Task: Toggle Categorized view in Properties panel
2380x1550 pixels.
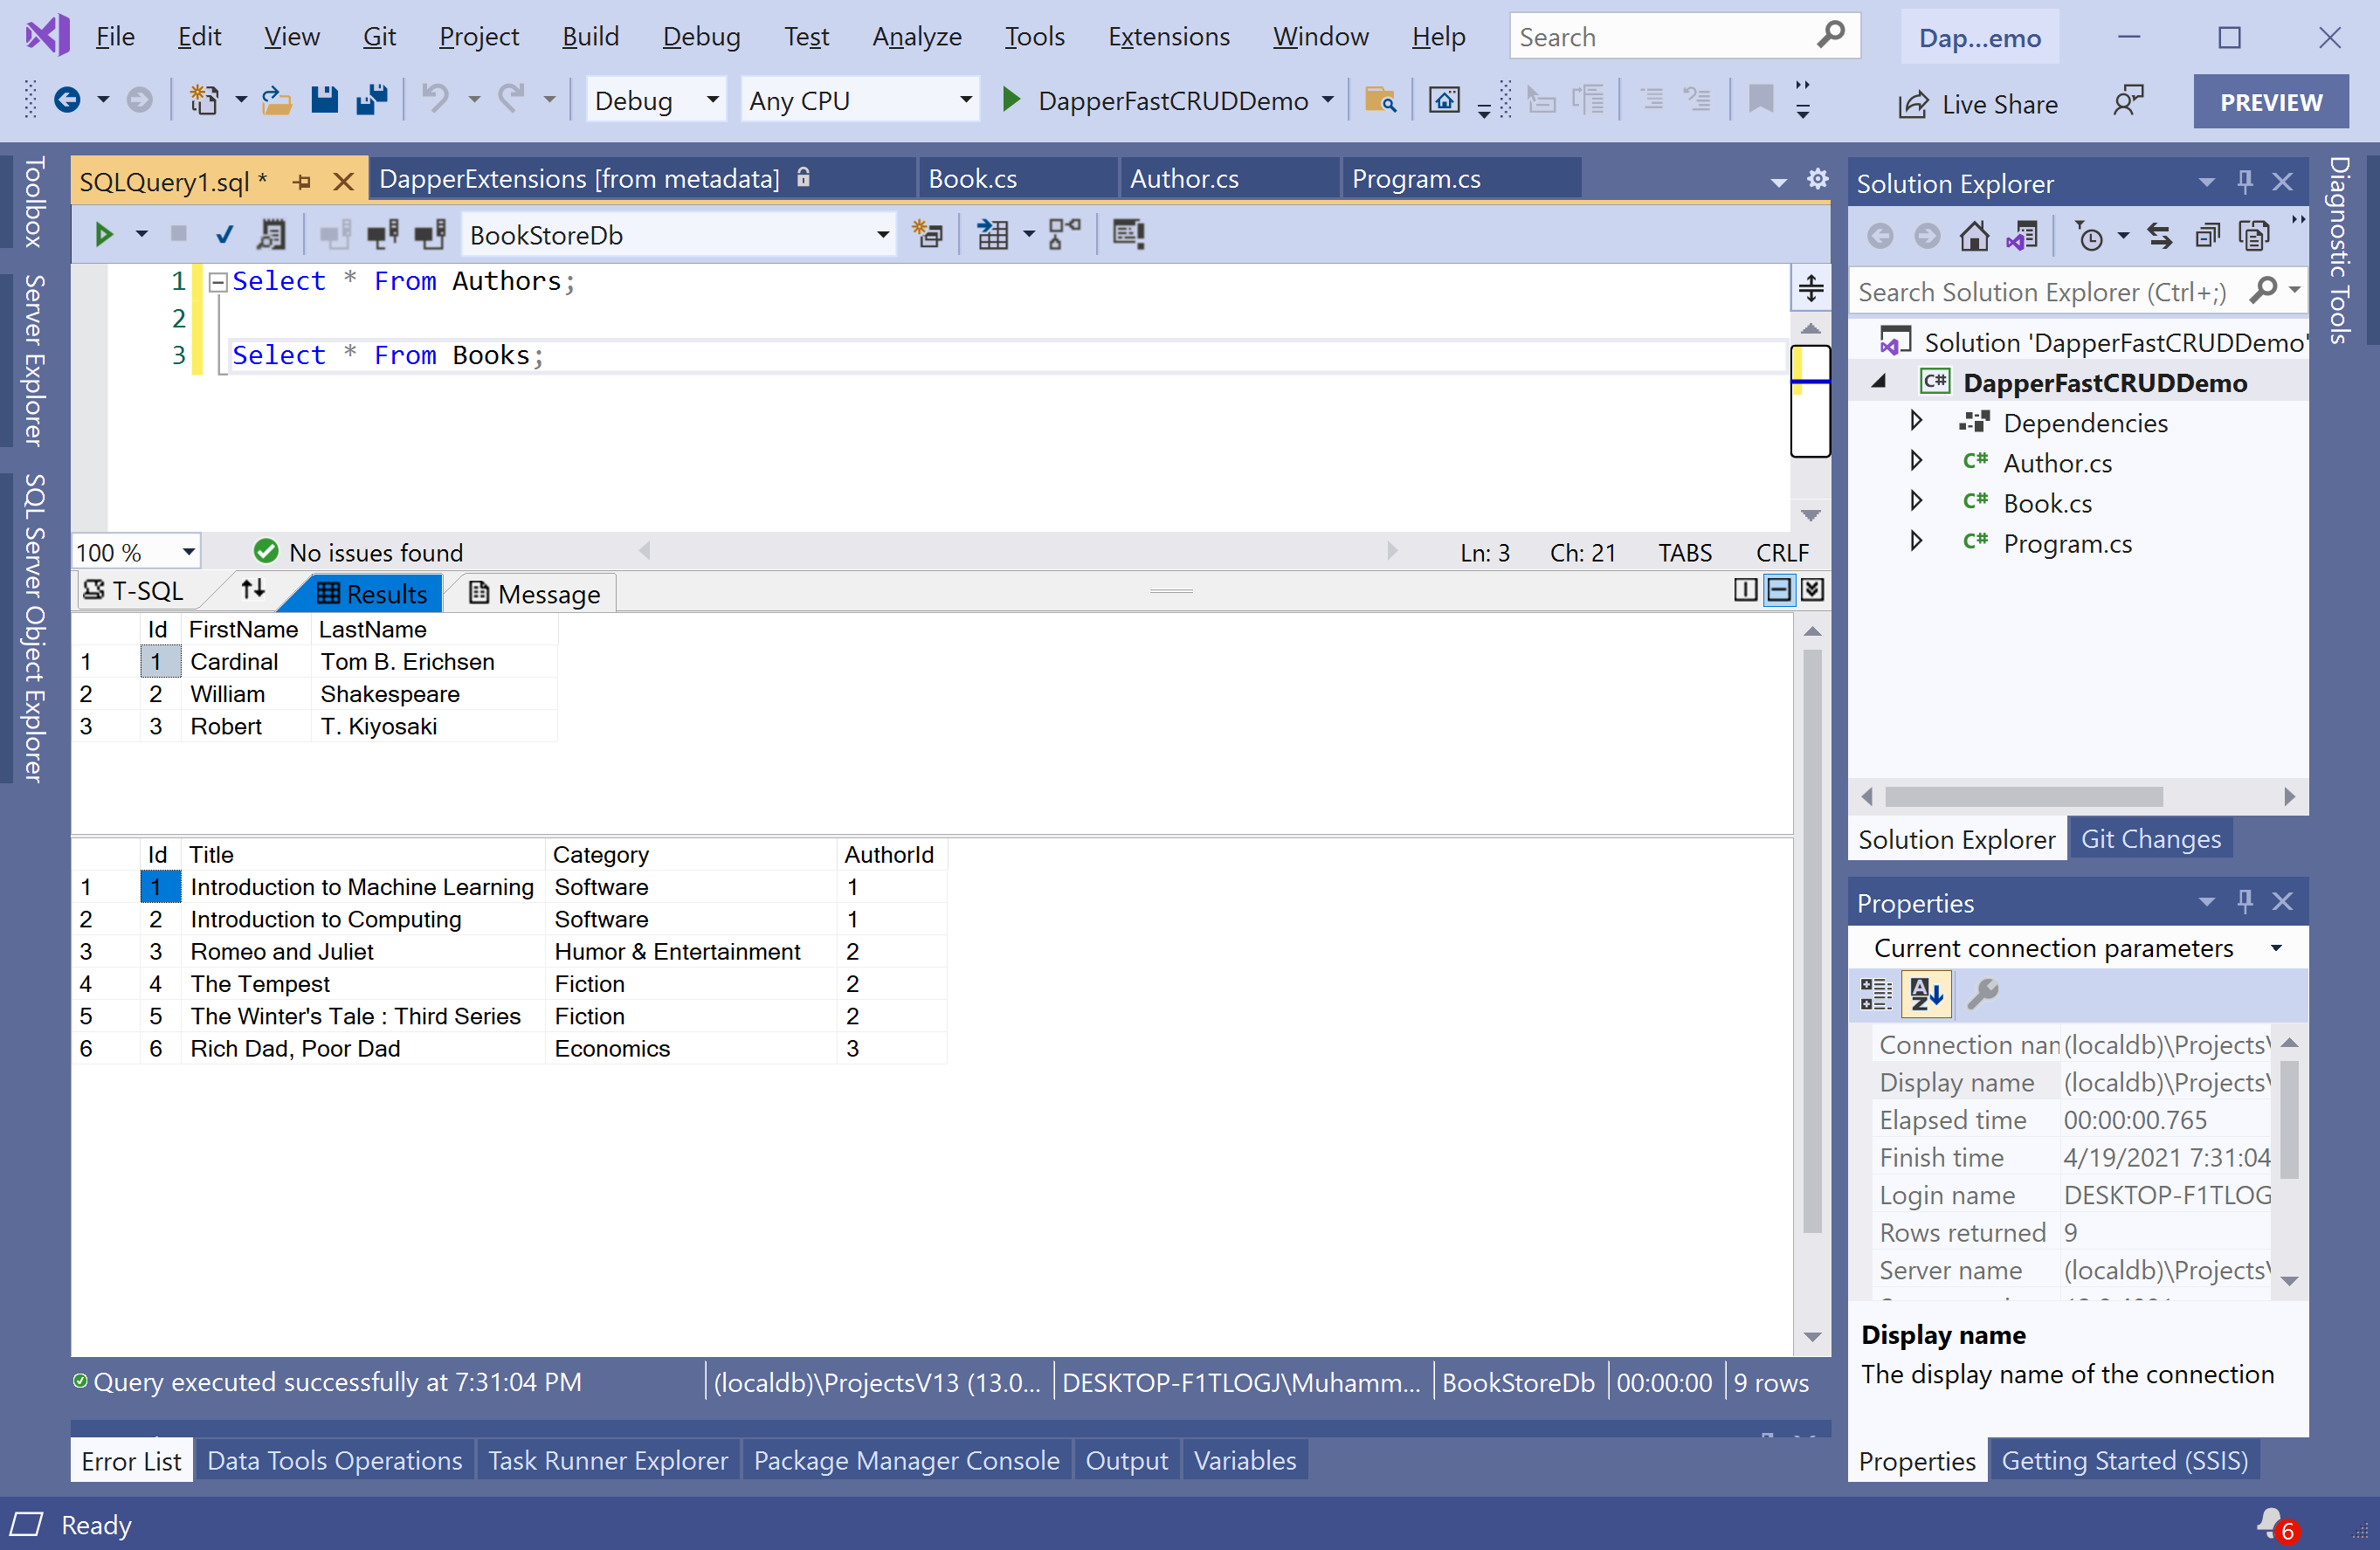Action: pyautogui.click(x=1875, y=994)
